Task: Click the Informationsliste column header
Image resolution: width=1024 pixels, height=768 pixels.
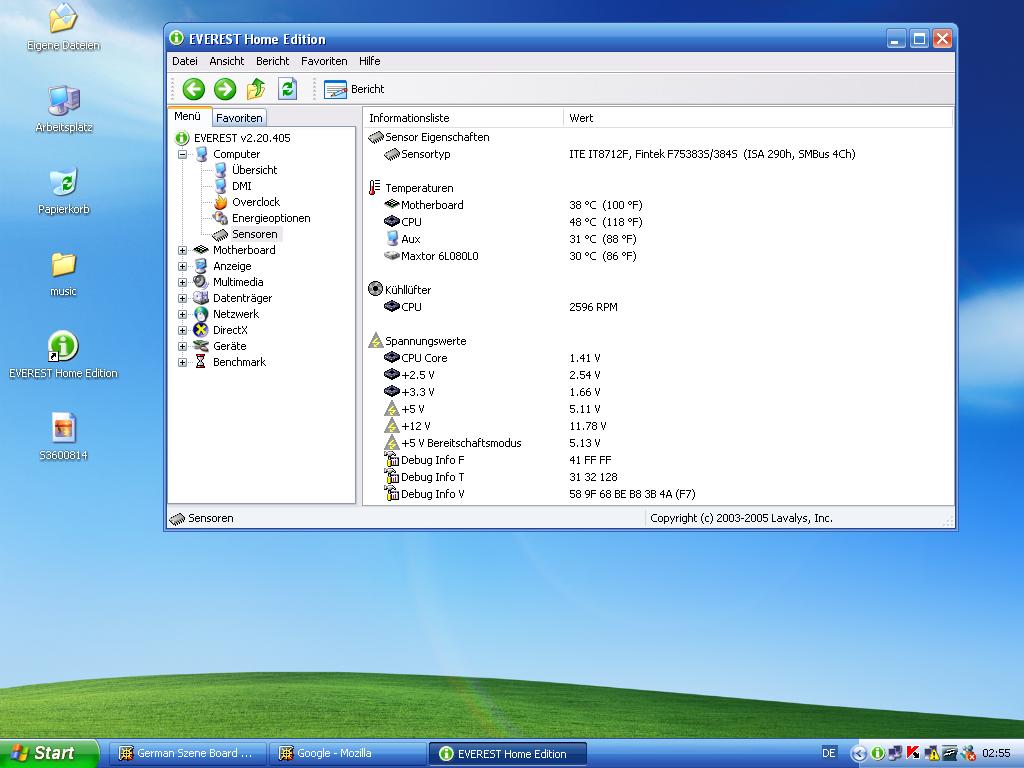Action: (463, 118)
